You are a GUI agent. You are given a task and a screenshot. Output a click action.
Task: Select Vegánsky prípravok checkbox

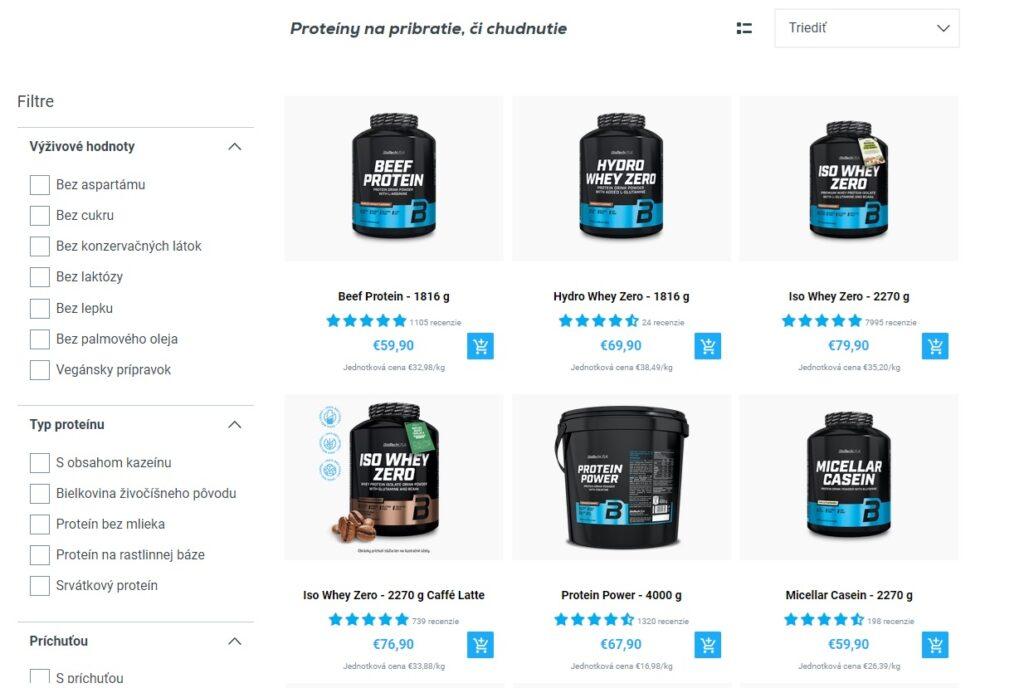click(40, 369)
